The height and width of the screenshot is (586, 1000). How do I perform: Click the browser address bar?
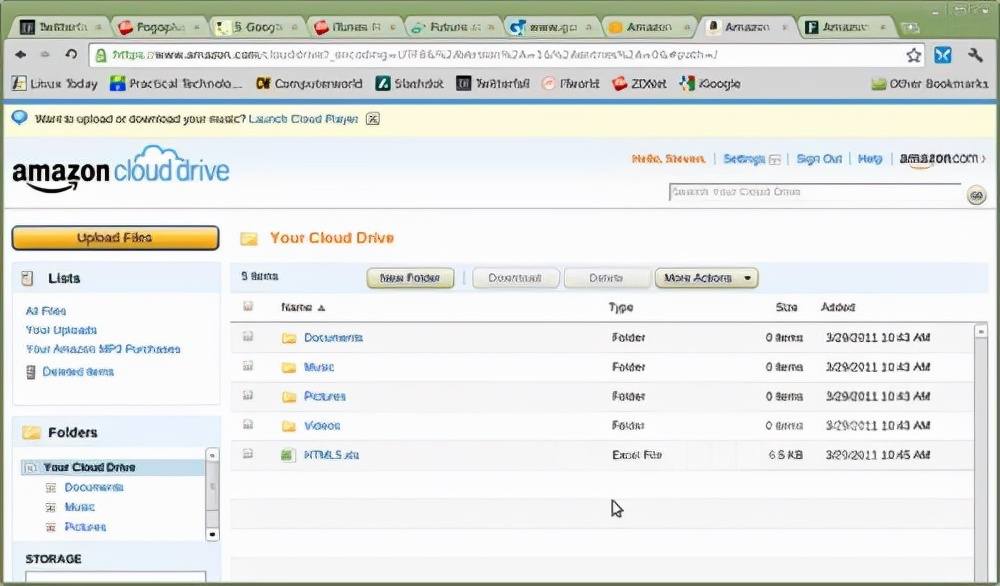click(x=504, y=55)
